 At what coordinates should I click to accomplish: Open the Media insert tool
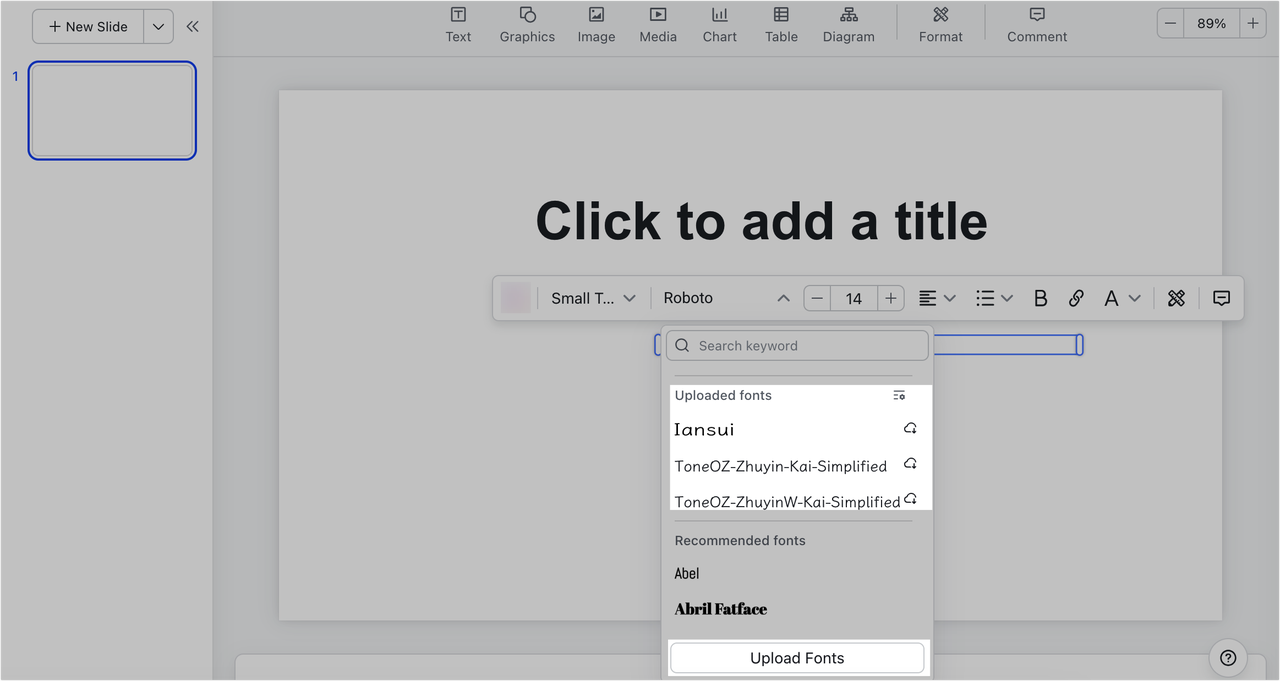coord(658,25)
